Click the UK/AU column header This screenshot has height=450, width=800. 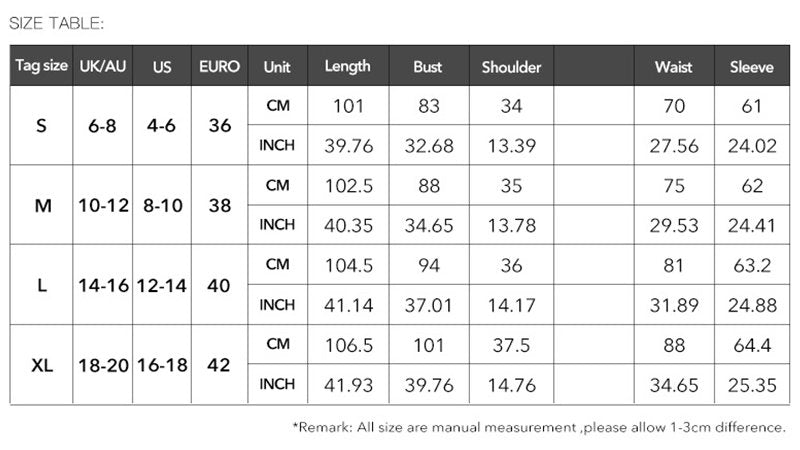(x=103, y=67)
